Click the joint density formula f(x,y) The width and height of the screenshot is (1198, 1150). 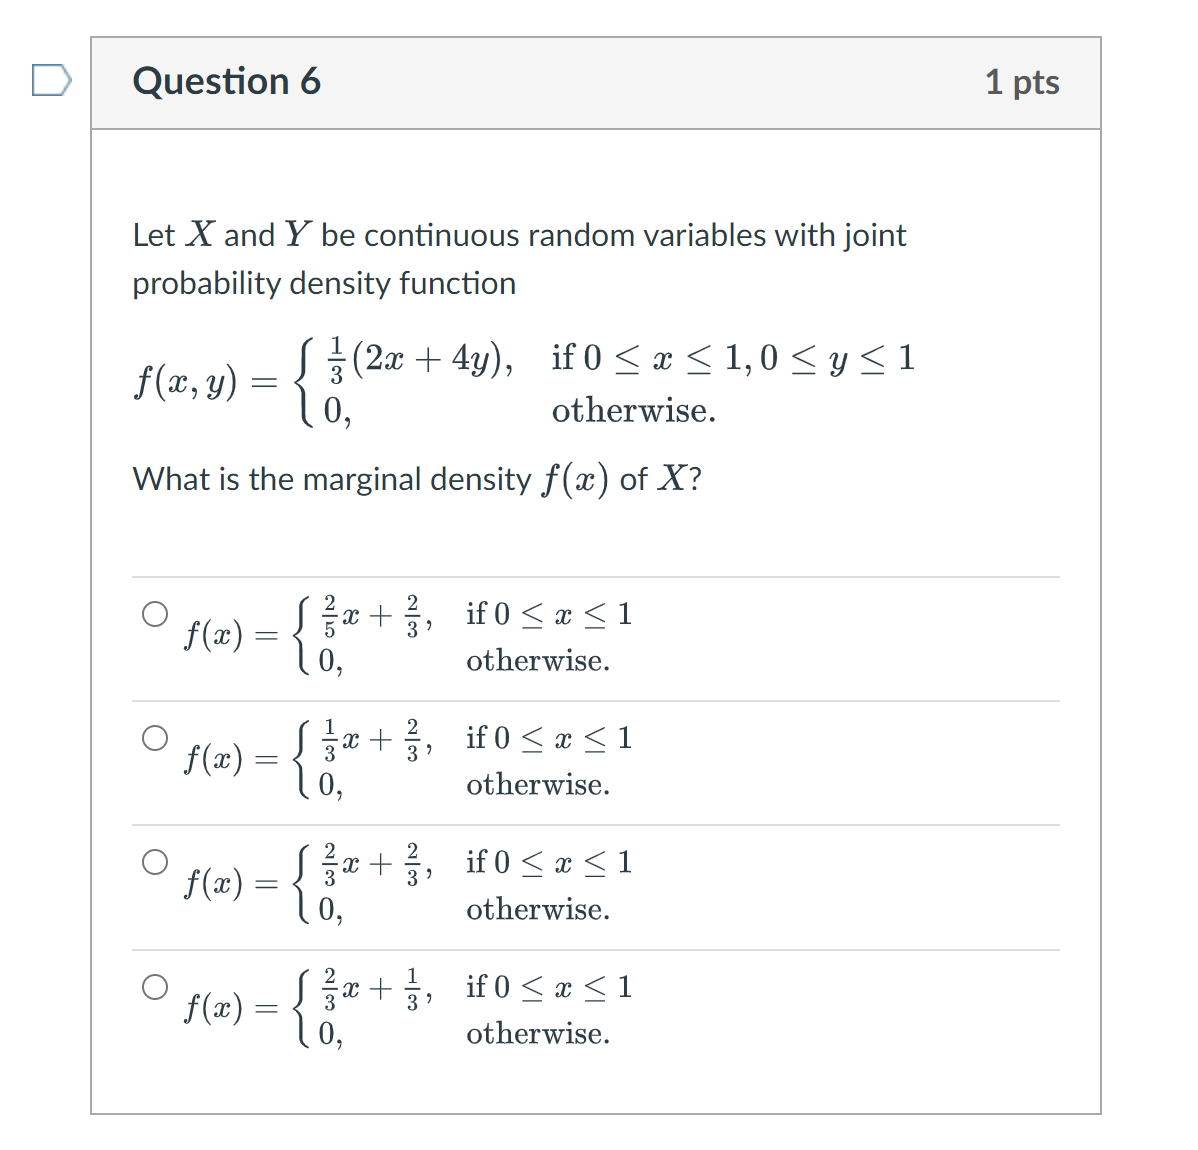tap(523, 383)
